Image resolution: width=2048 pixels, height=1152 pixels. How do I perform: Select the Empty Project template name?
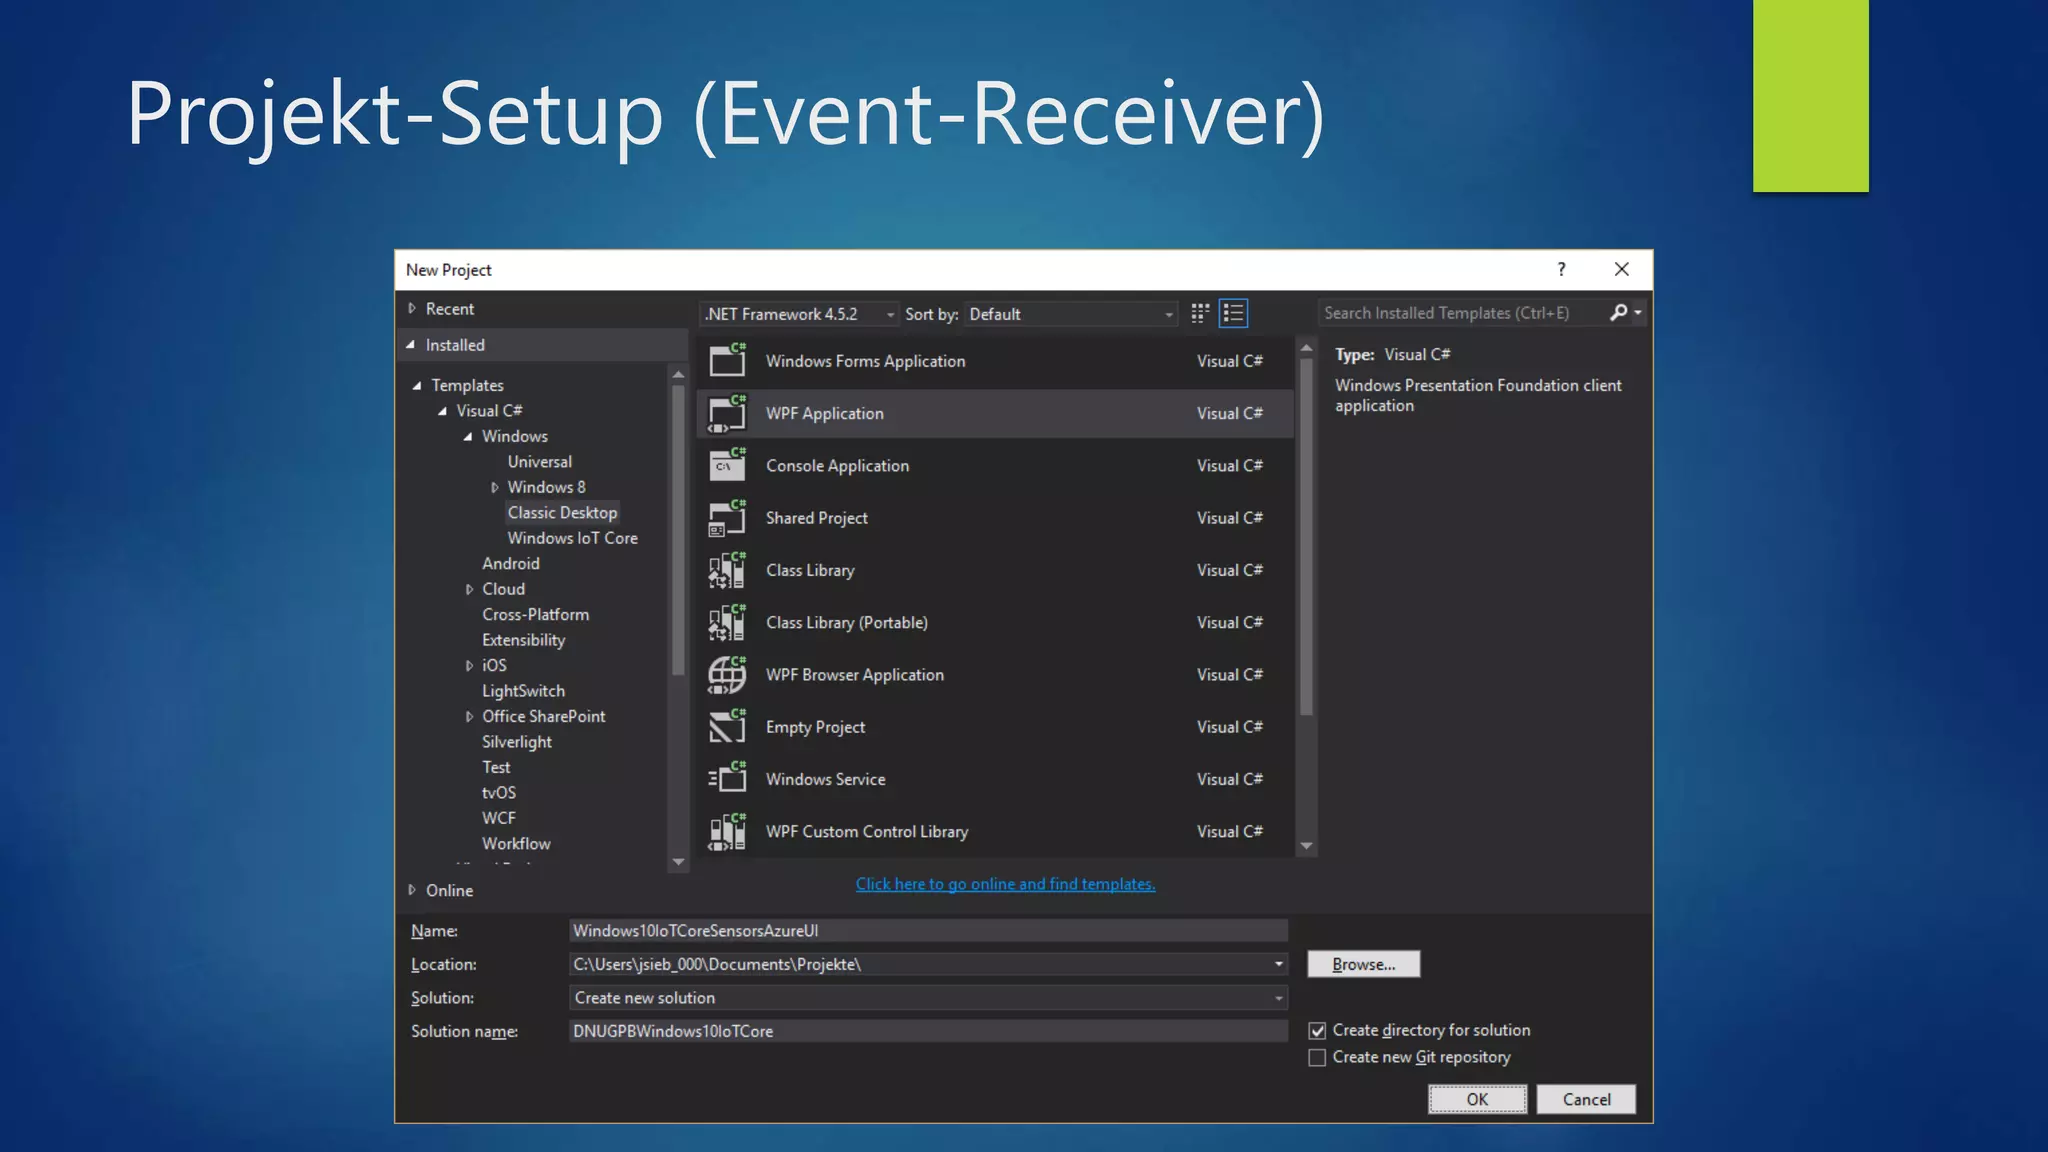tap(815, 727)
